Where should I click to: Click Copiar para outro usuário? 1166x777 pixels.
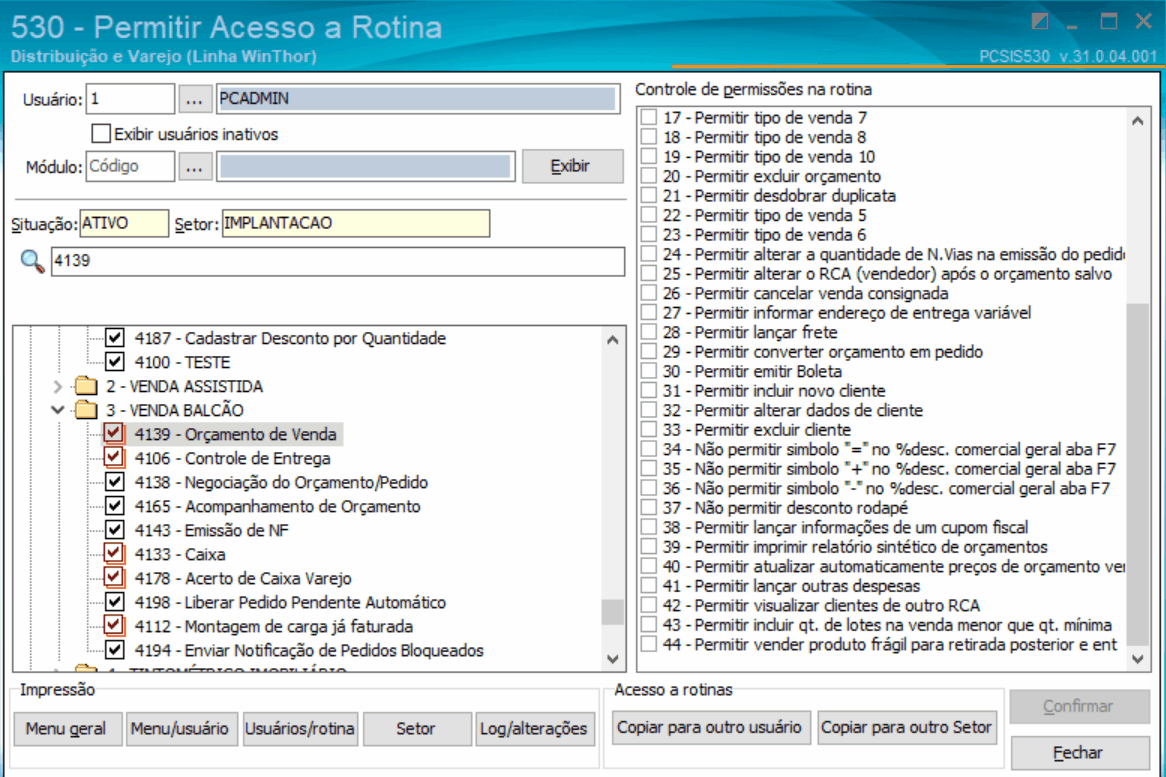709,727
